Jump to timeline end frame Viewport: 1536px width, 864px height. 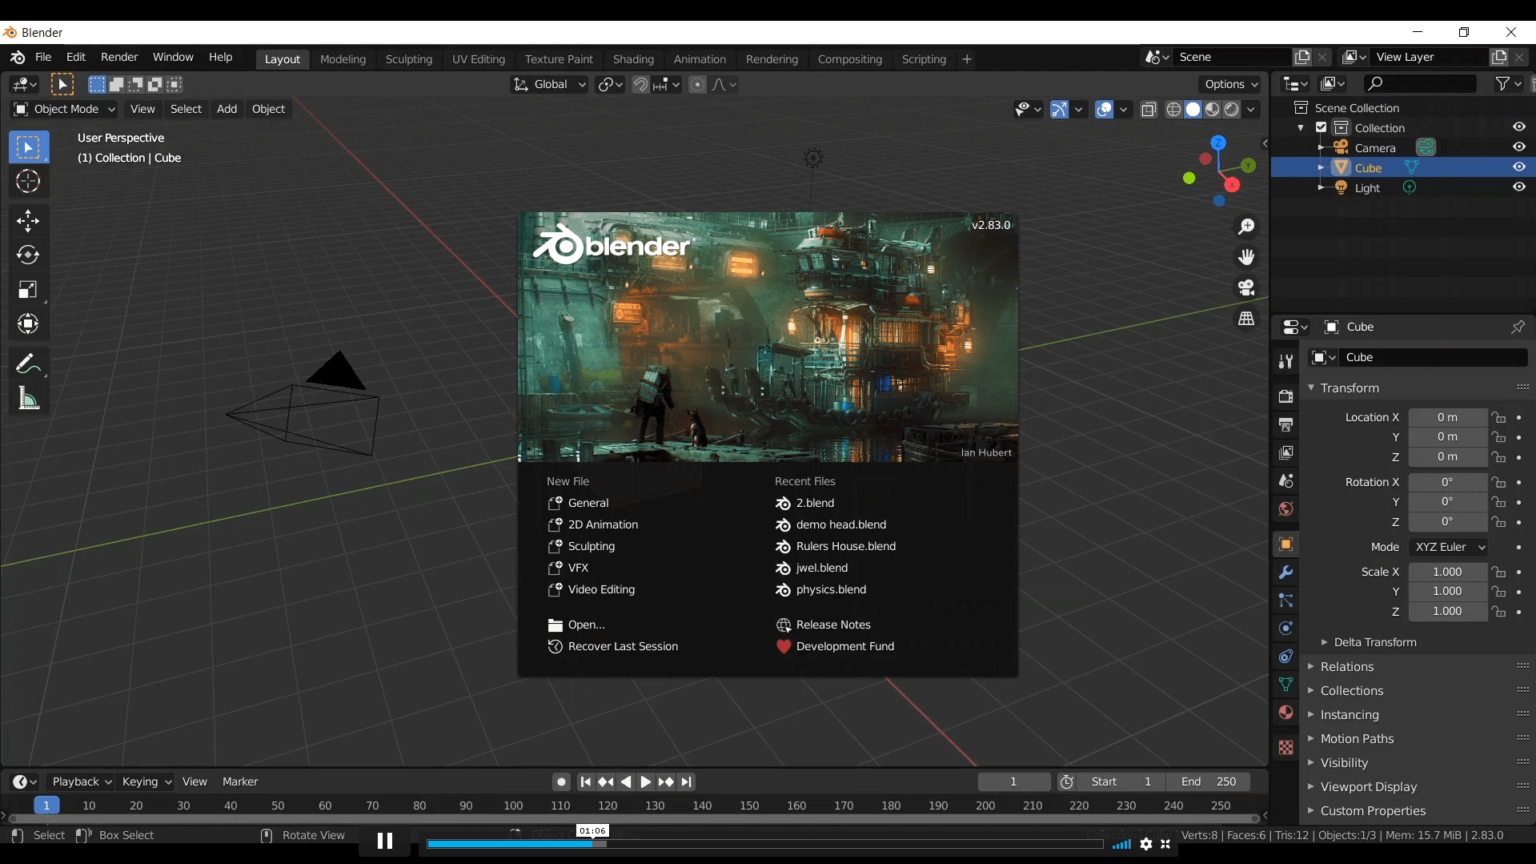(686, 782)
